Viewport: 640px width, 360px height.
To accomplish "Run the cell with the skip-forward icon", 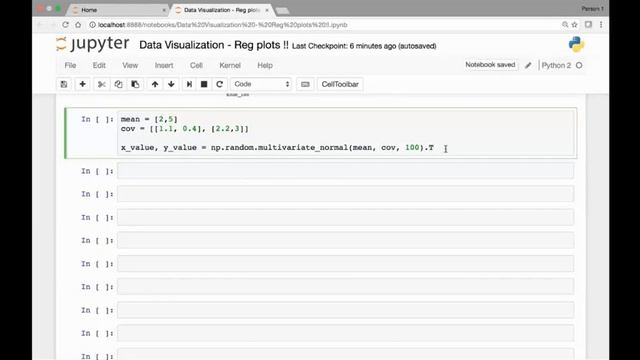I will point(189,84).
